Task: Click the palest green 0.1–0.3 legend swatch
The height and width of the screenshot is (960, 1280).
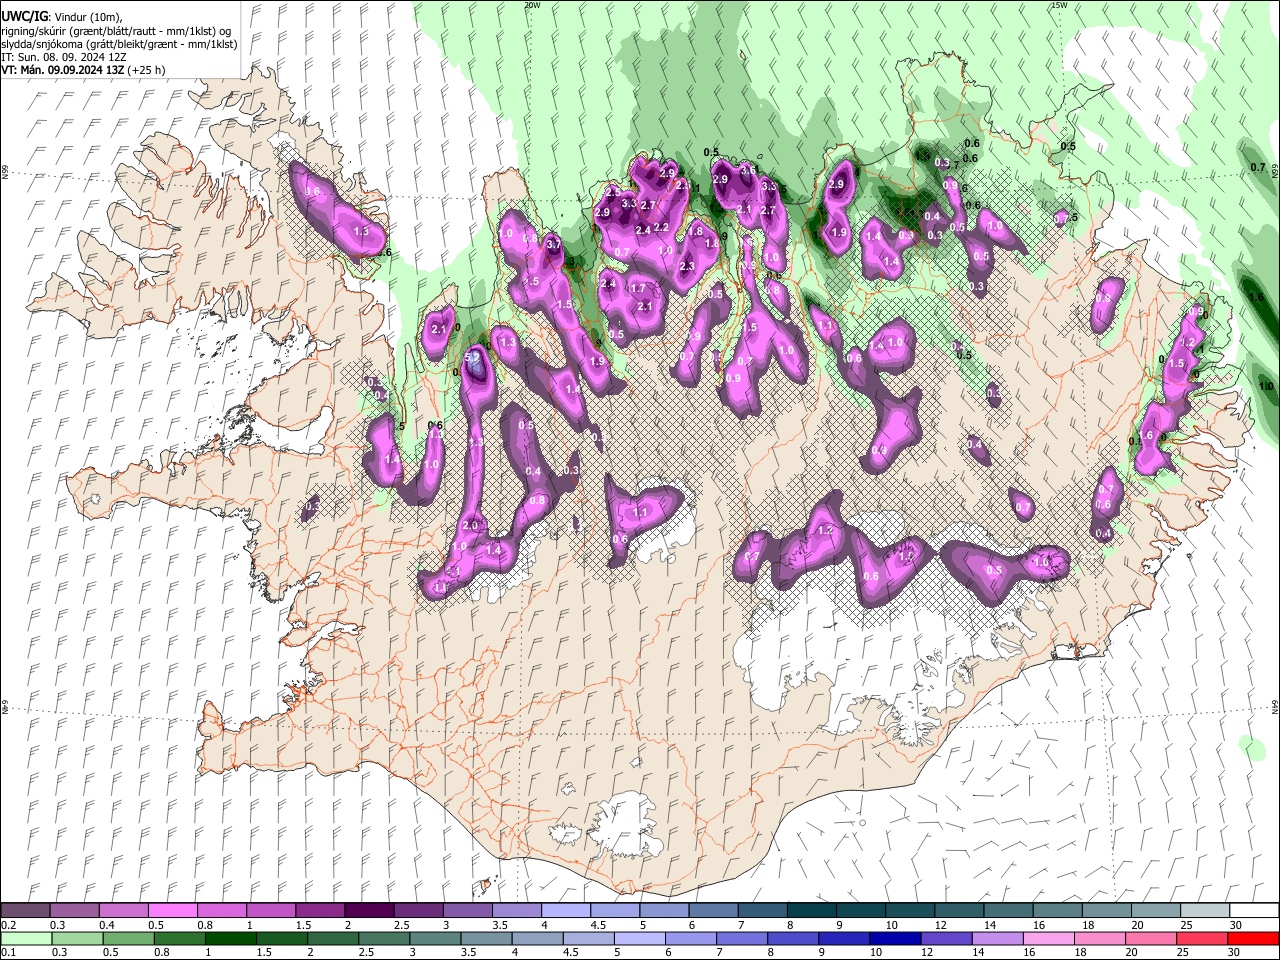Action: (26, 938)
